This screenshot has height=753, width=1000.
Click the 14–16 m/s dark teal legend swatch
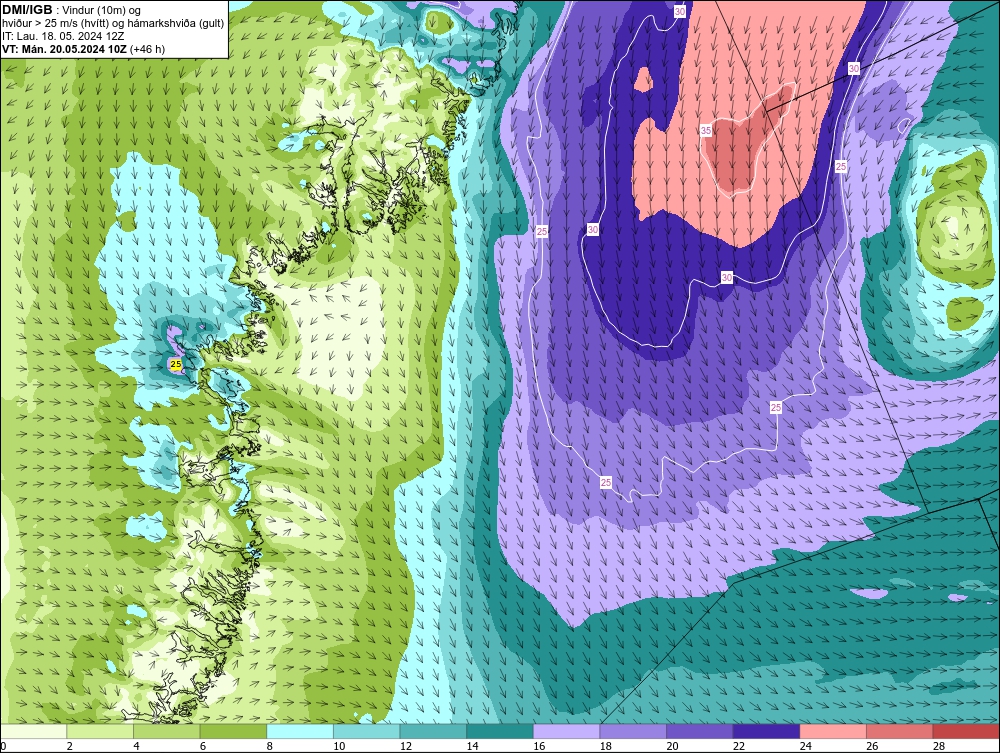(499, 731)
